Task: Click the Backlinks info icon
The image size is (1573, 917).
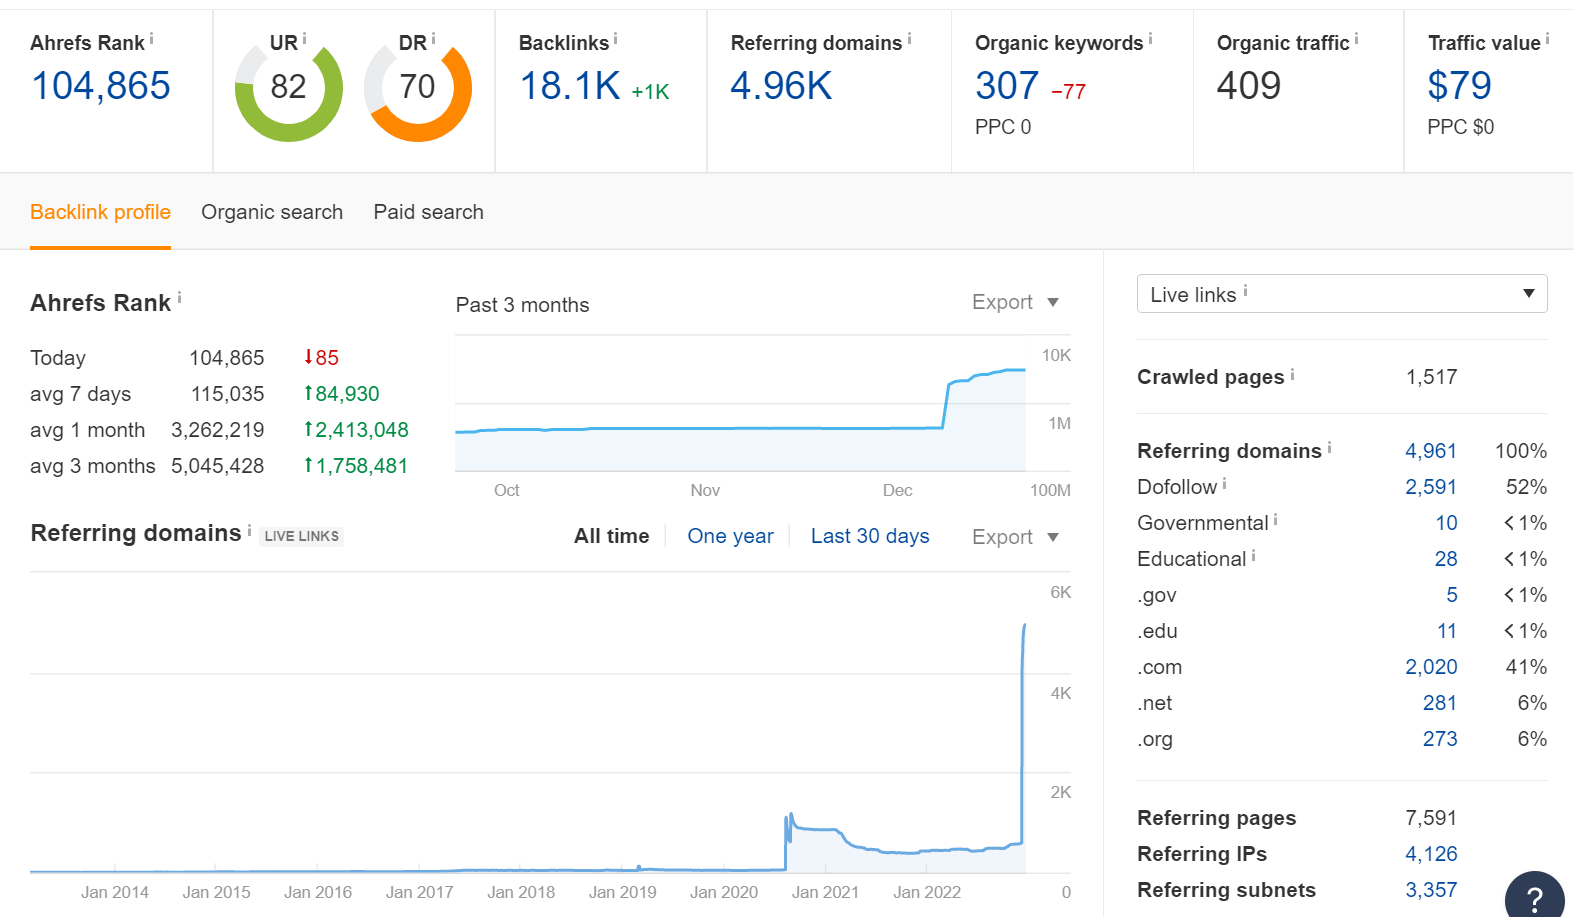Action: [x=615, y=39]
